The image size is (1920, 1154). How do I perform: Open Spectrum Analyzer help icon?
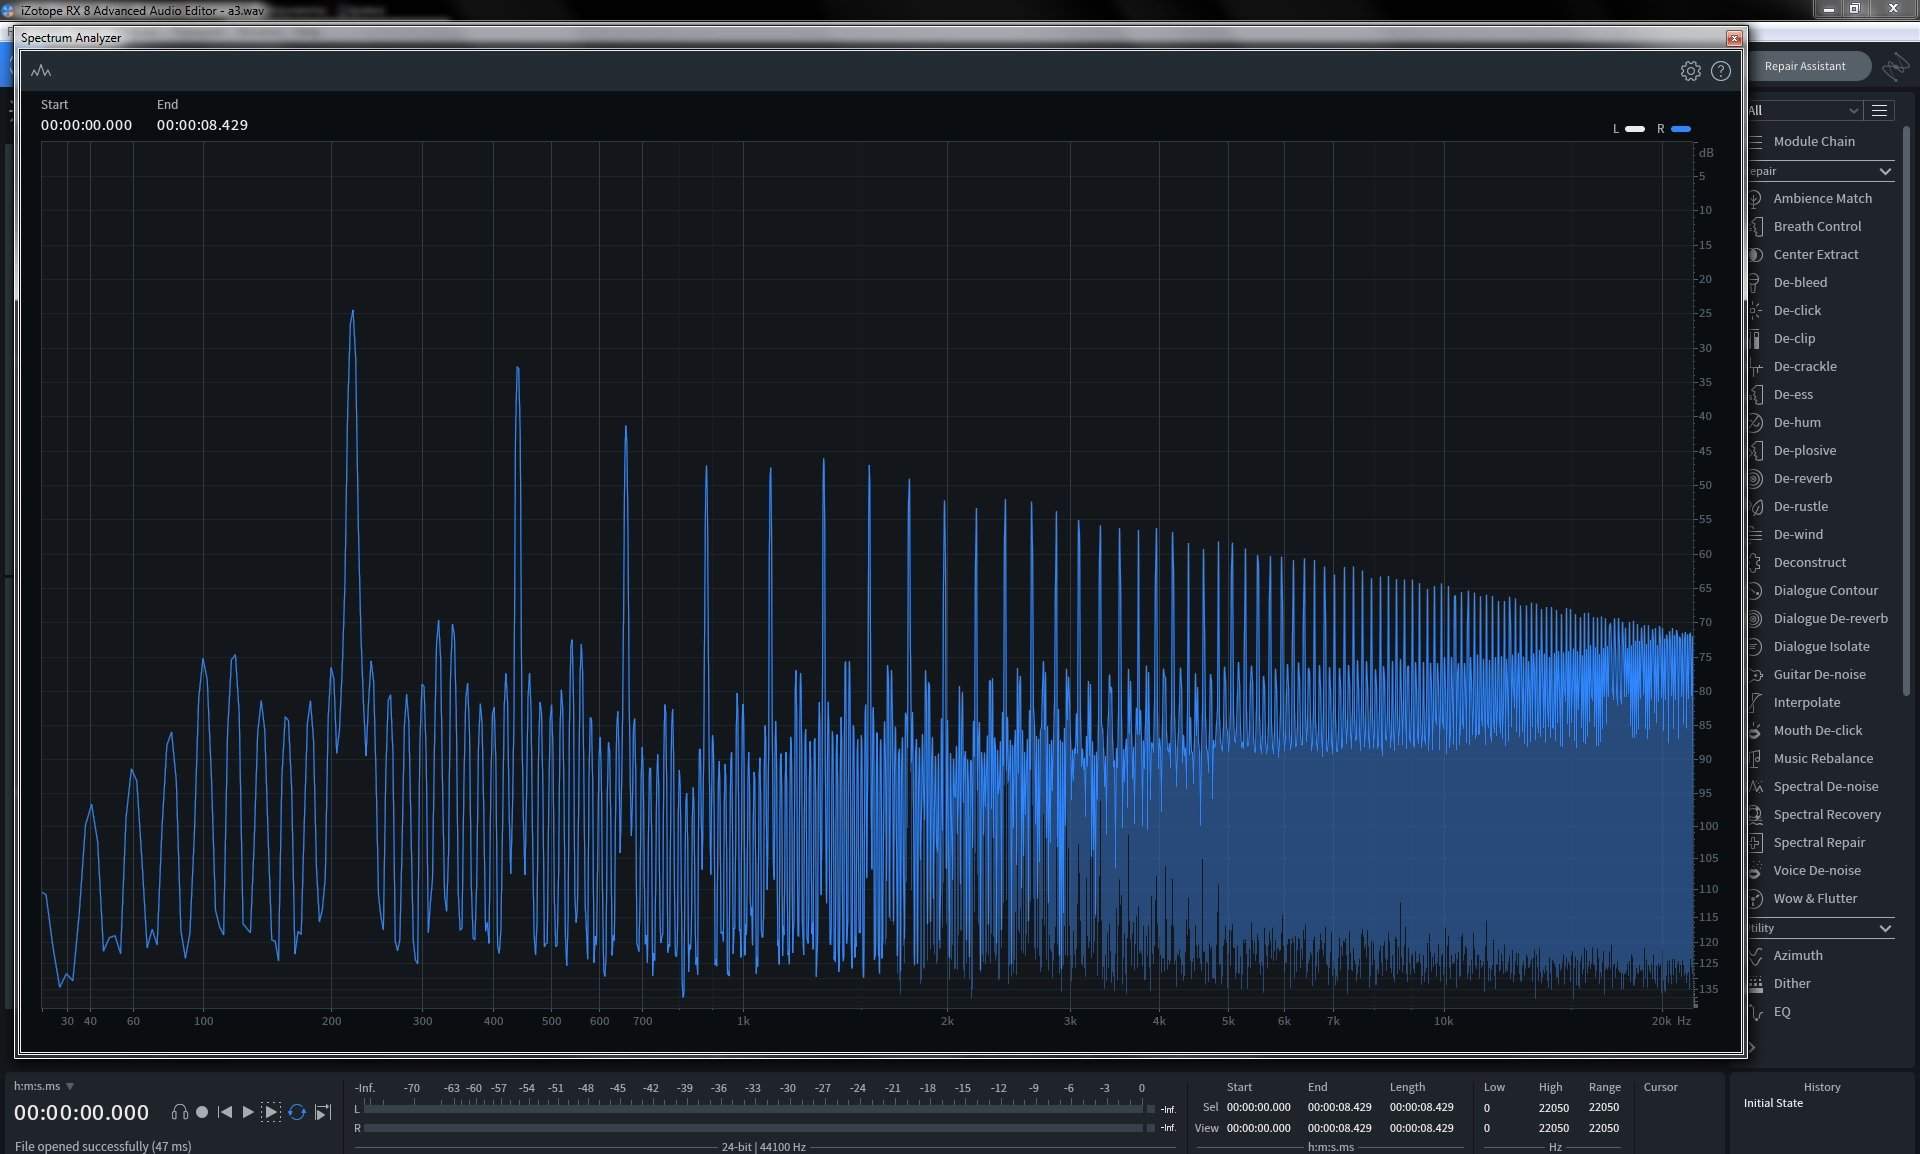(x=1720, y=71)
